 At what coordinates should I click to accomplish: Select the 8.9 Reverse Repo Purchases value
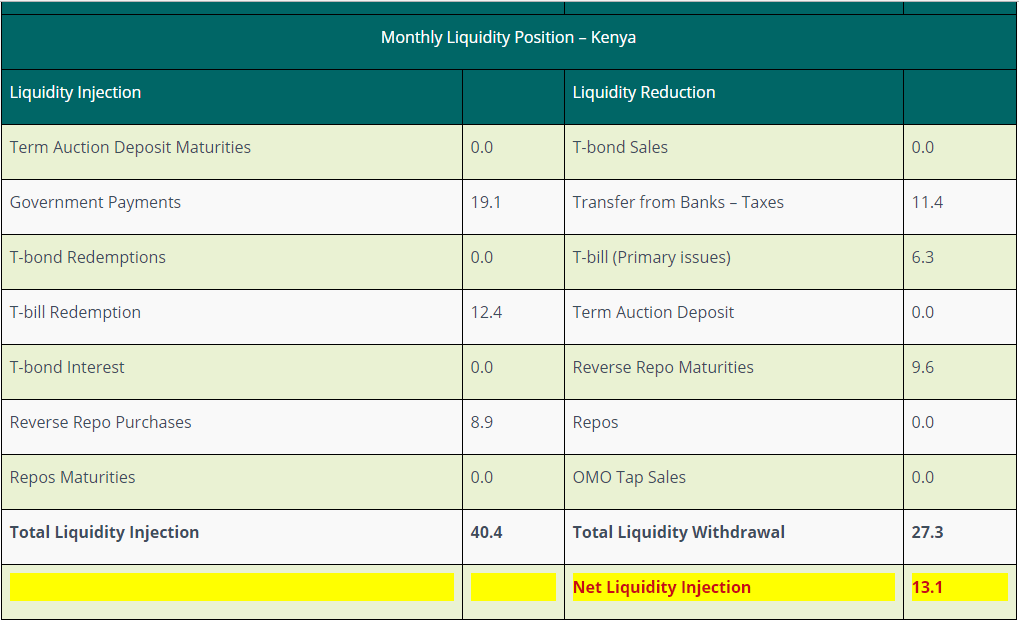[x=482, y=423]
